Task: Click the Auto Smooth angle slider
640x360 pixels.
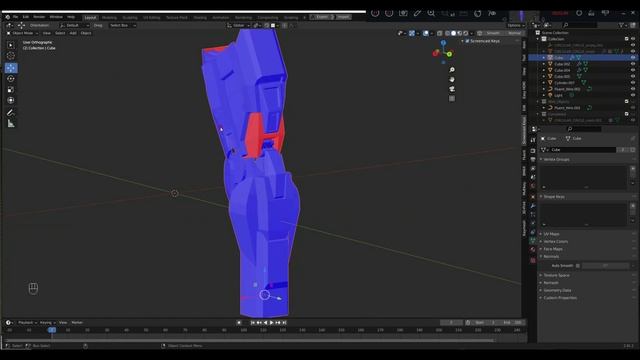Action: (x=606, y=266)
